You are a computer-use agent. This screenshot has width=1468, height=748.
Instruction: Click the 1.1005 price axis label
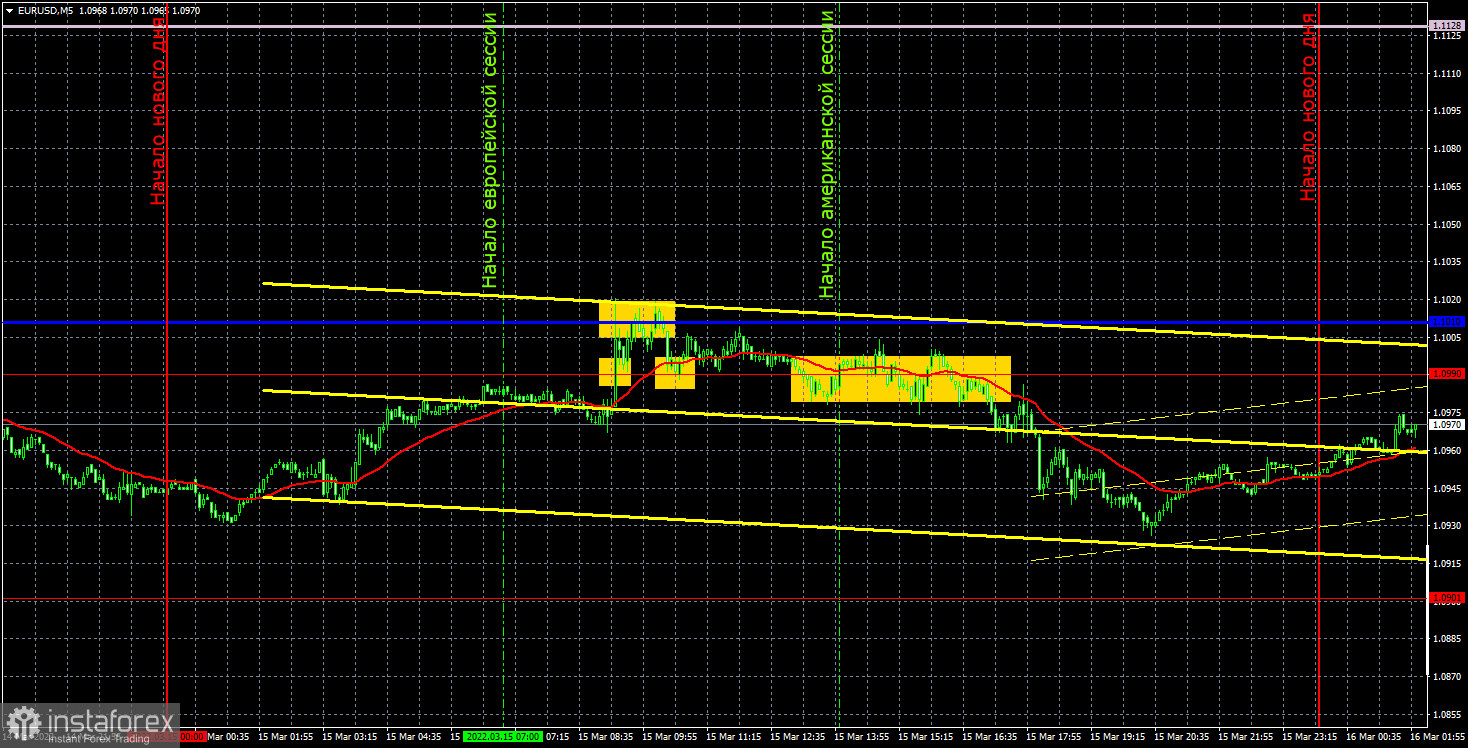coord(1447,338)
